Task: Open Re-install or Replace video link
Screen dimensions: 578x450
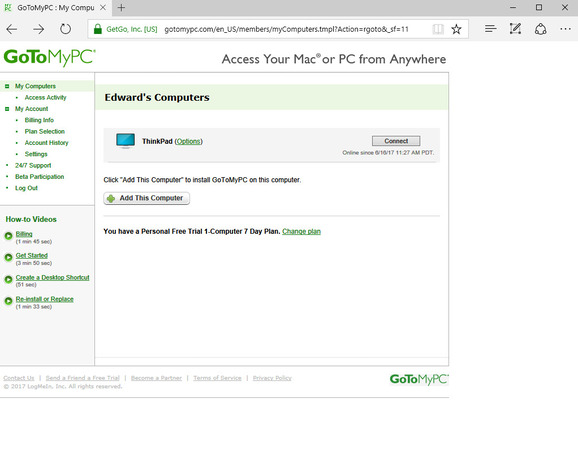Action: [45, 299]
